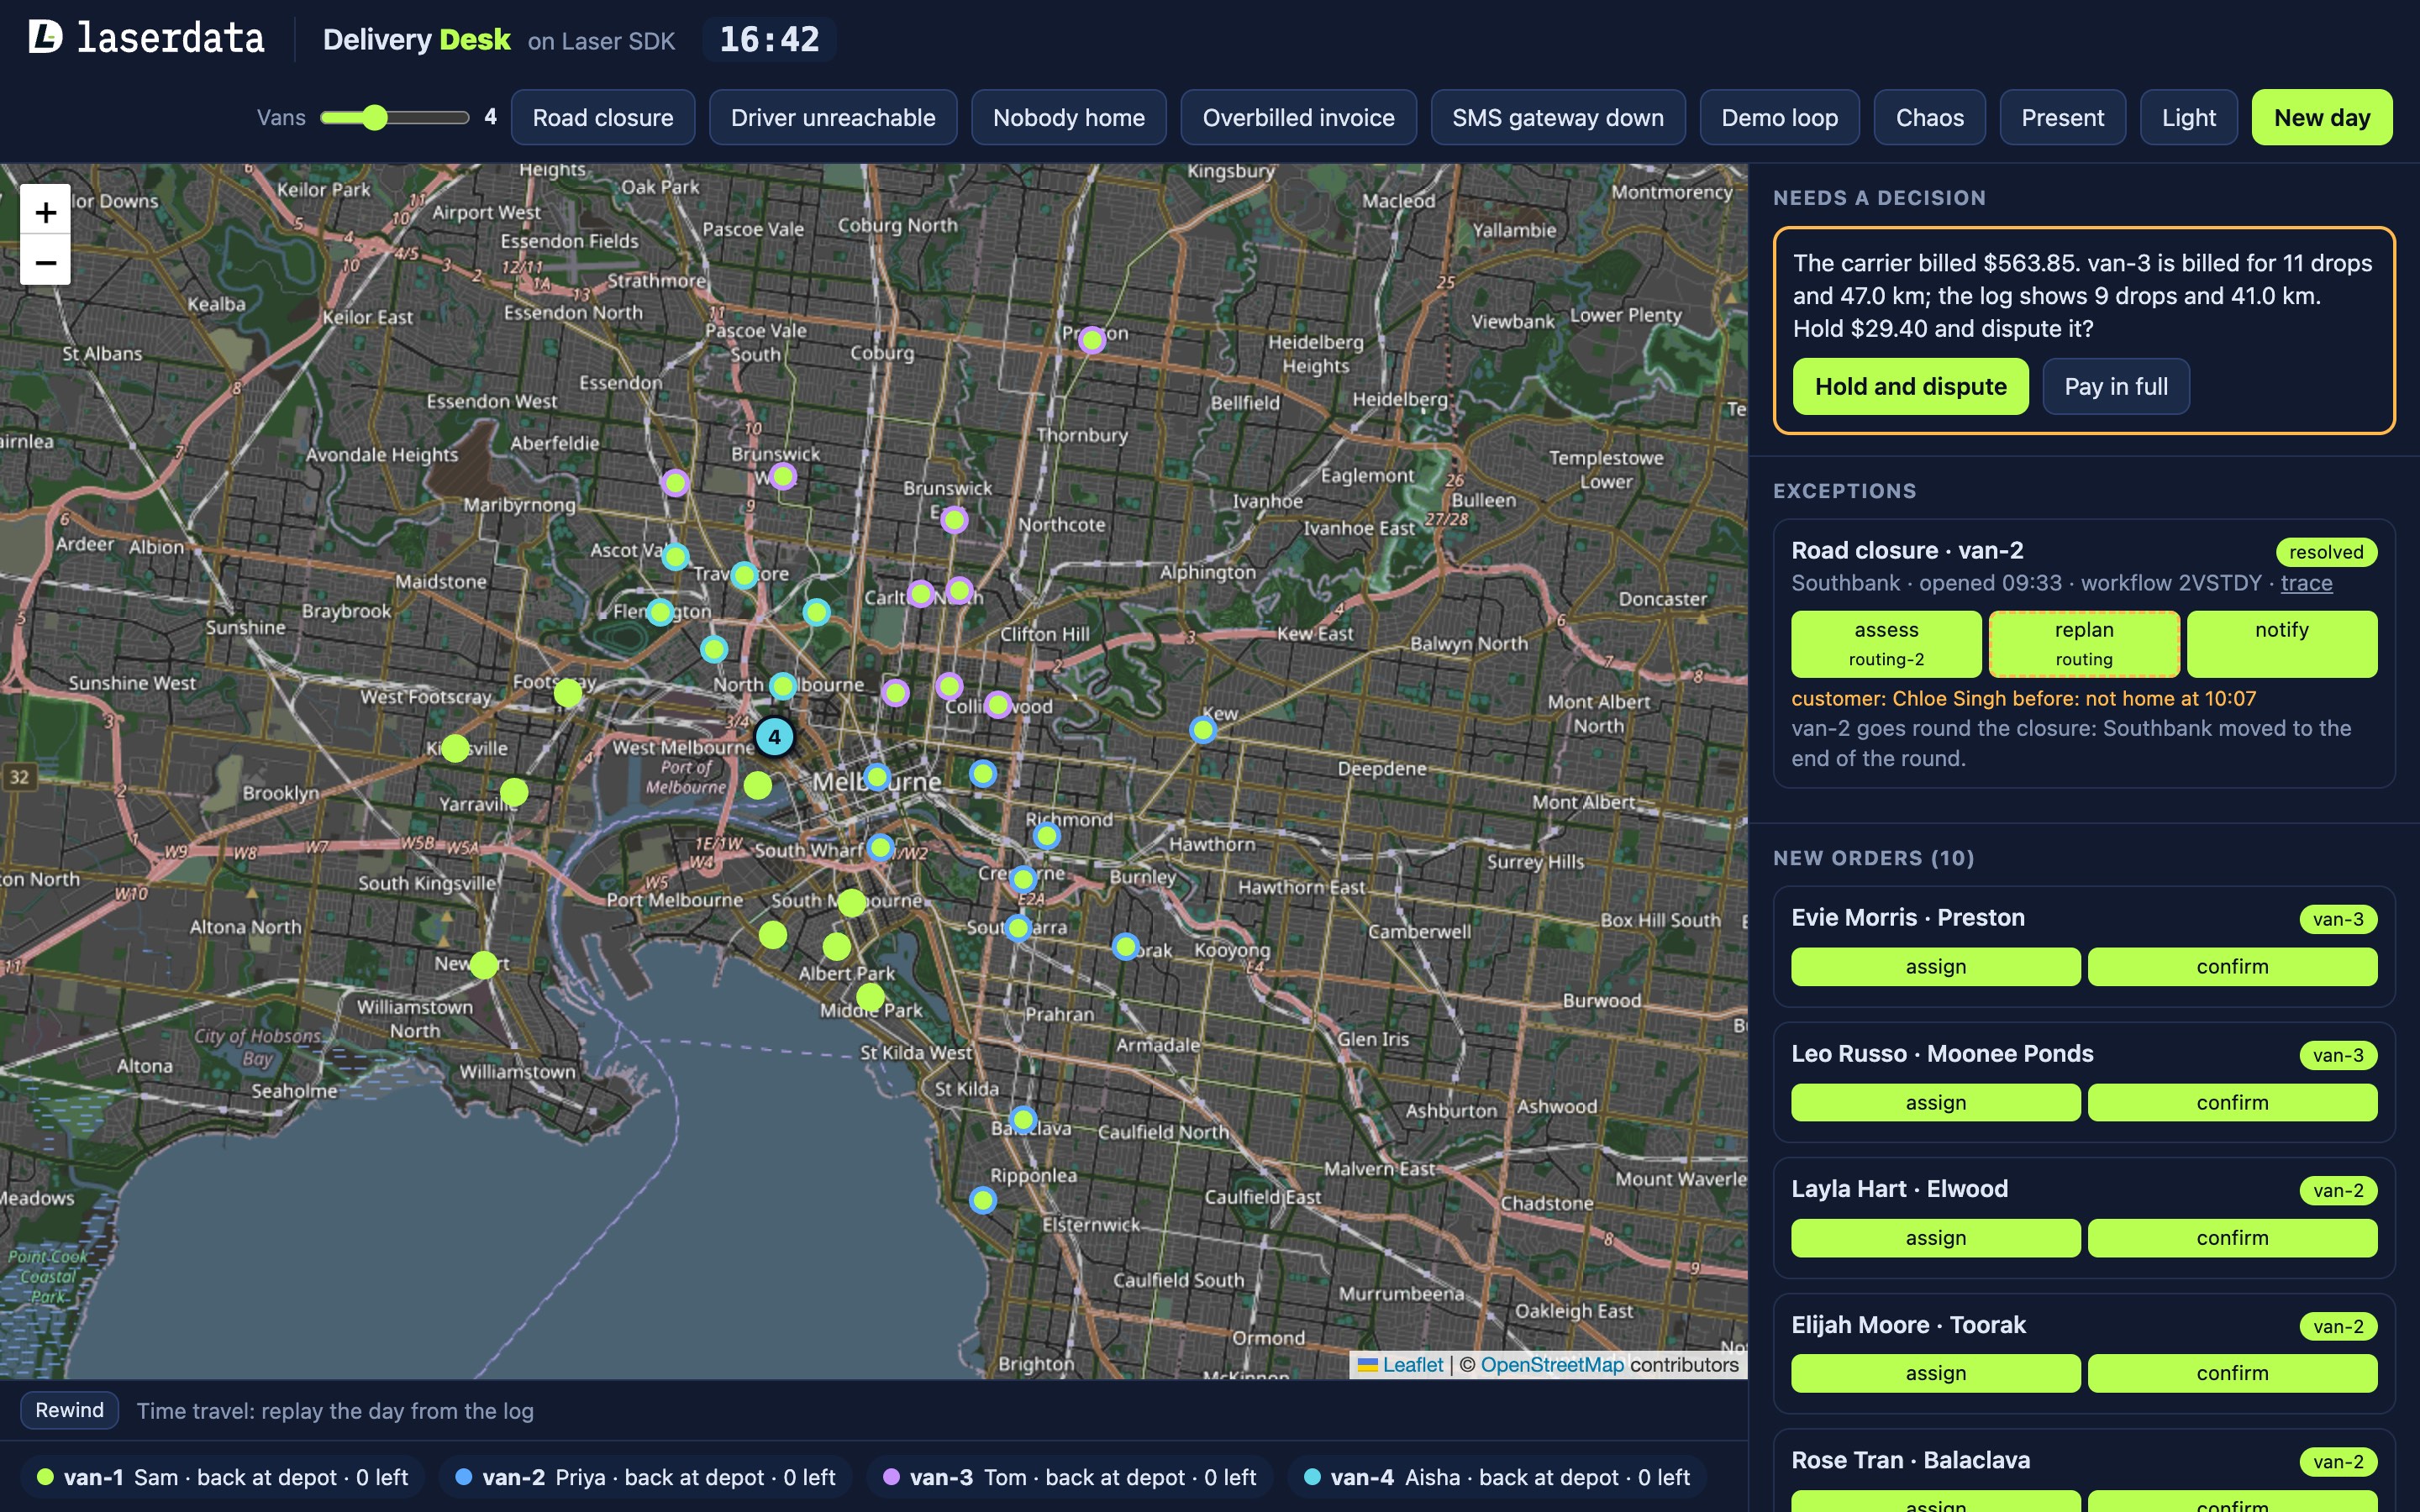Toggle Present mode
The height and width of the screenshot is (1512, 2420).
pos(2062,117)
